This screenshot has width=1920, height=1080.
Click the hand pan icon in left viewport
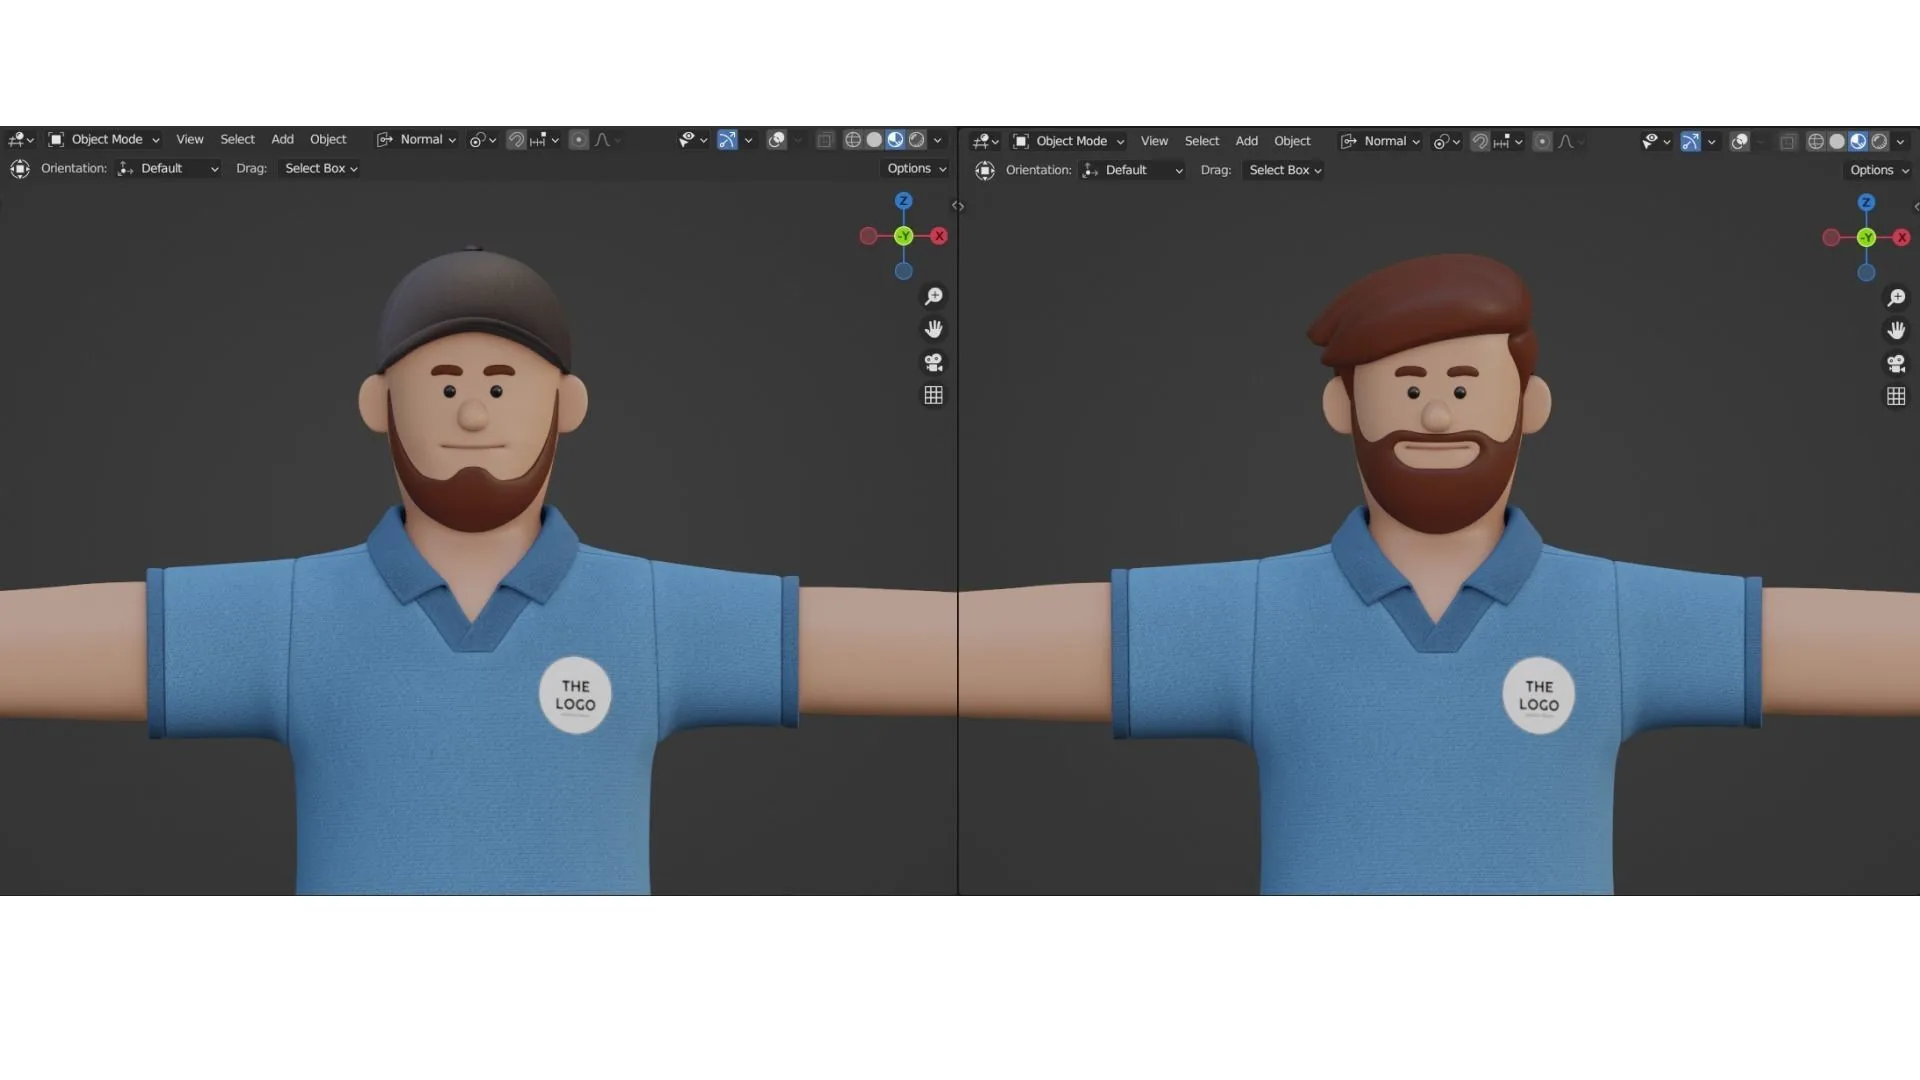(933, 329)
